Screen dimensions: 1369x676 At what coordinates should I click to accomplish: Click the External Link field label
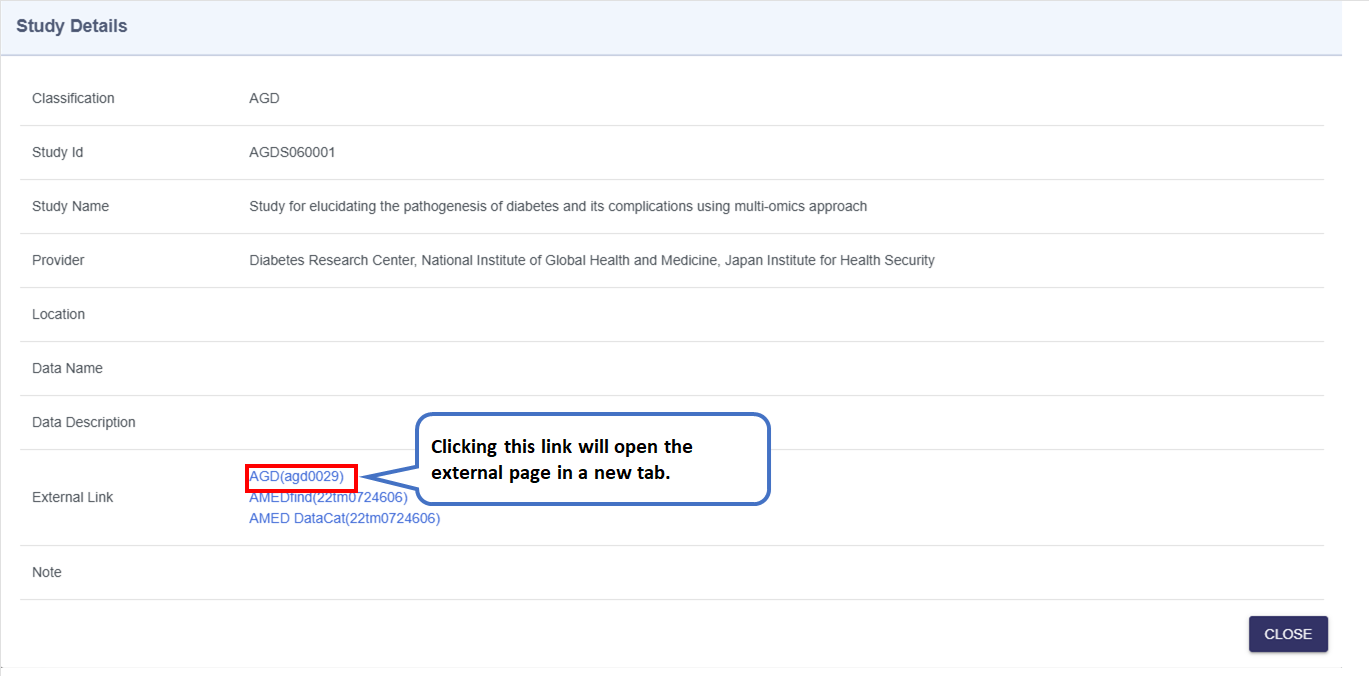coord(73,498)
